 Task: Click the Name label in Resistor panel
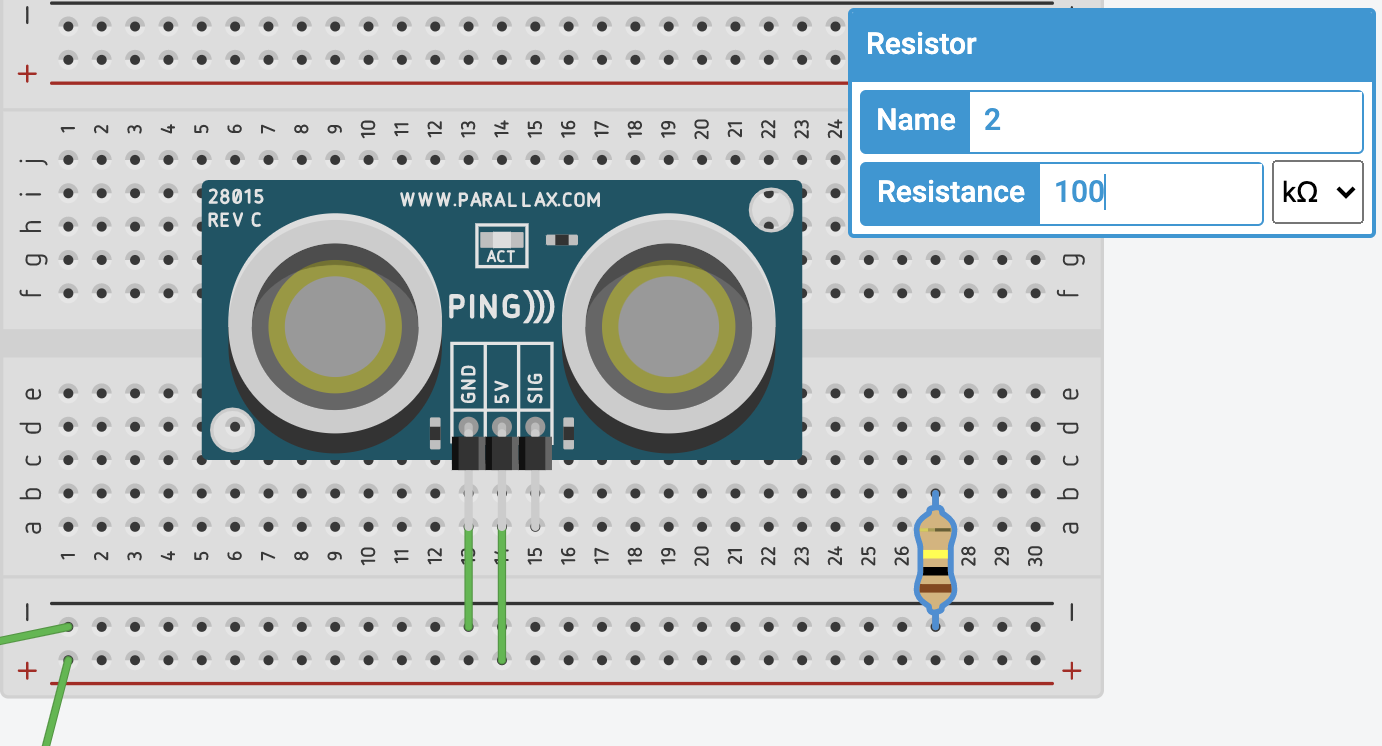click(x=916, y=121)
